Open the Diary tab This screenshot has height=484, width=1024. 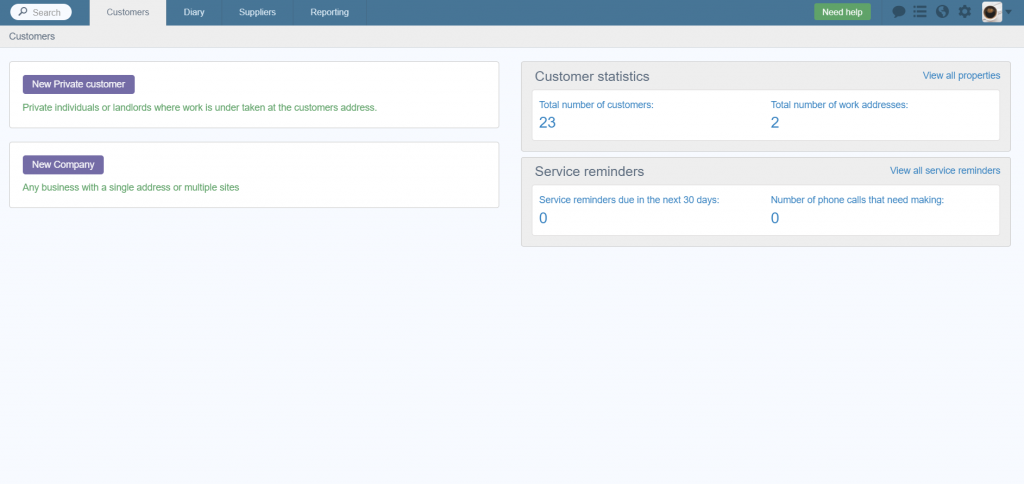pyautogui.click(x=194, y=12)
